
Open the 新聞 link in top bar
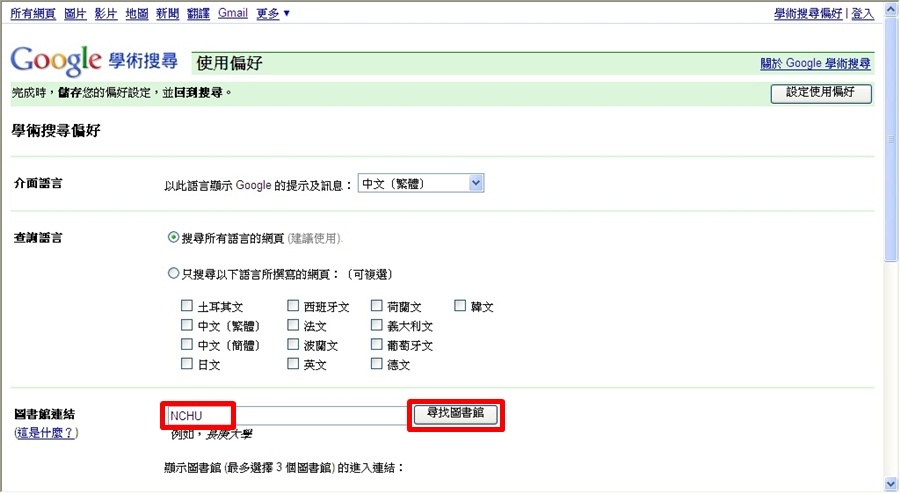pyautogui.click(x=168, y=13)
